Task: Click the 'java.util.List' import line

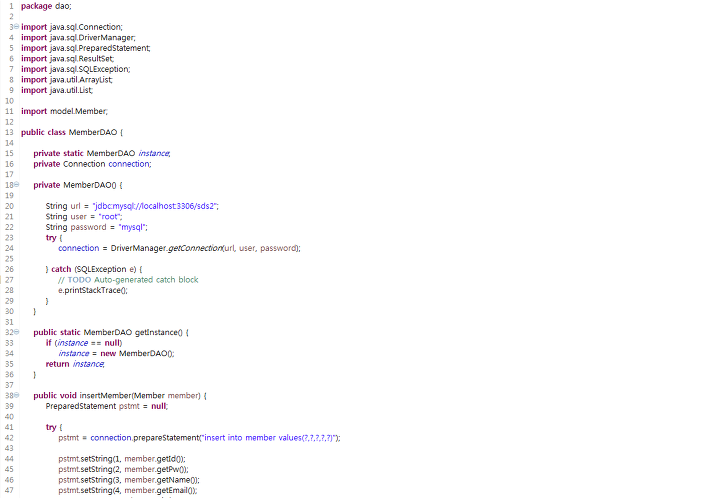Action: click(57, 90)
